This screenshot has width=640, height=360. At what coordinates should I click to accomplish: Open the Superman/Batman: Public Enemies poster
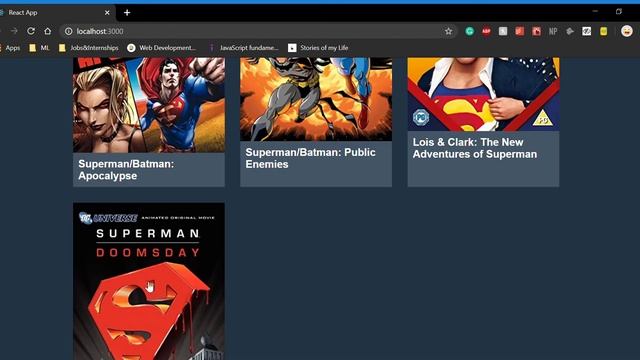click(316, 99)
